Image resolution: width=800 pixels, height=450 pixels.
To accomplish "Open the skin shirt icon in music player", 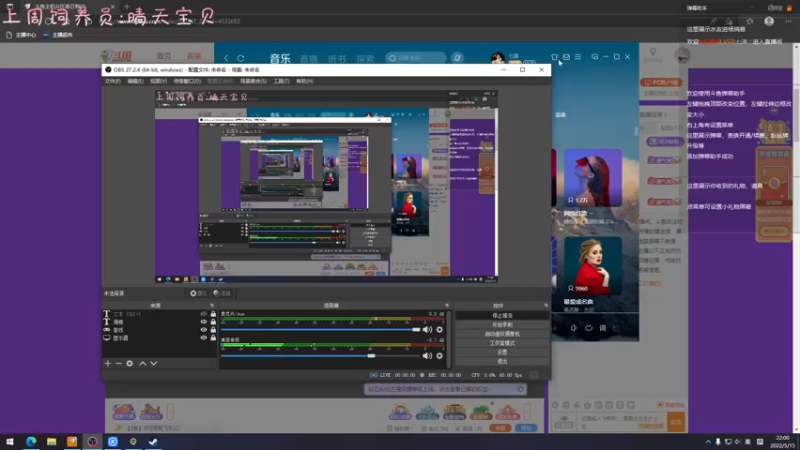I will [555, 57].
